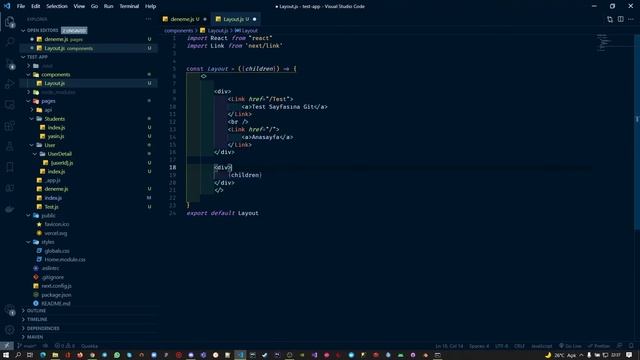Open the Extensions view
This screenshot has width=640, height=360.
pos(10,126)
